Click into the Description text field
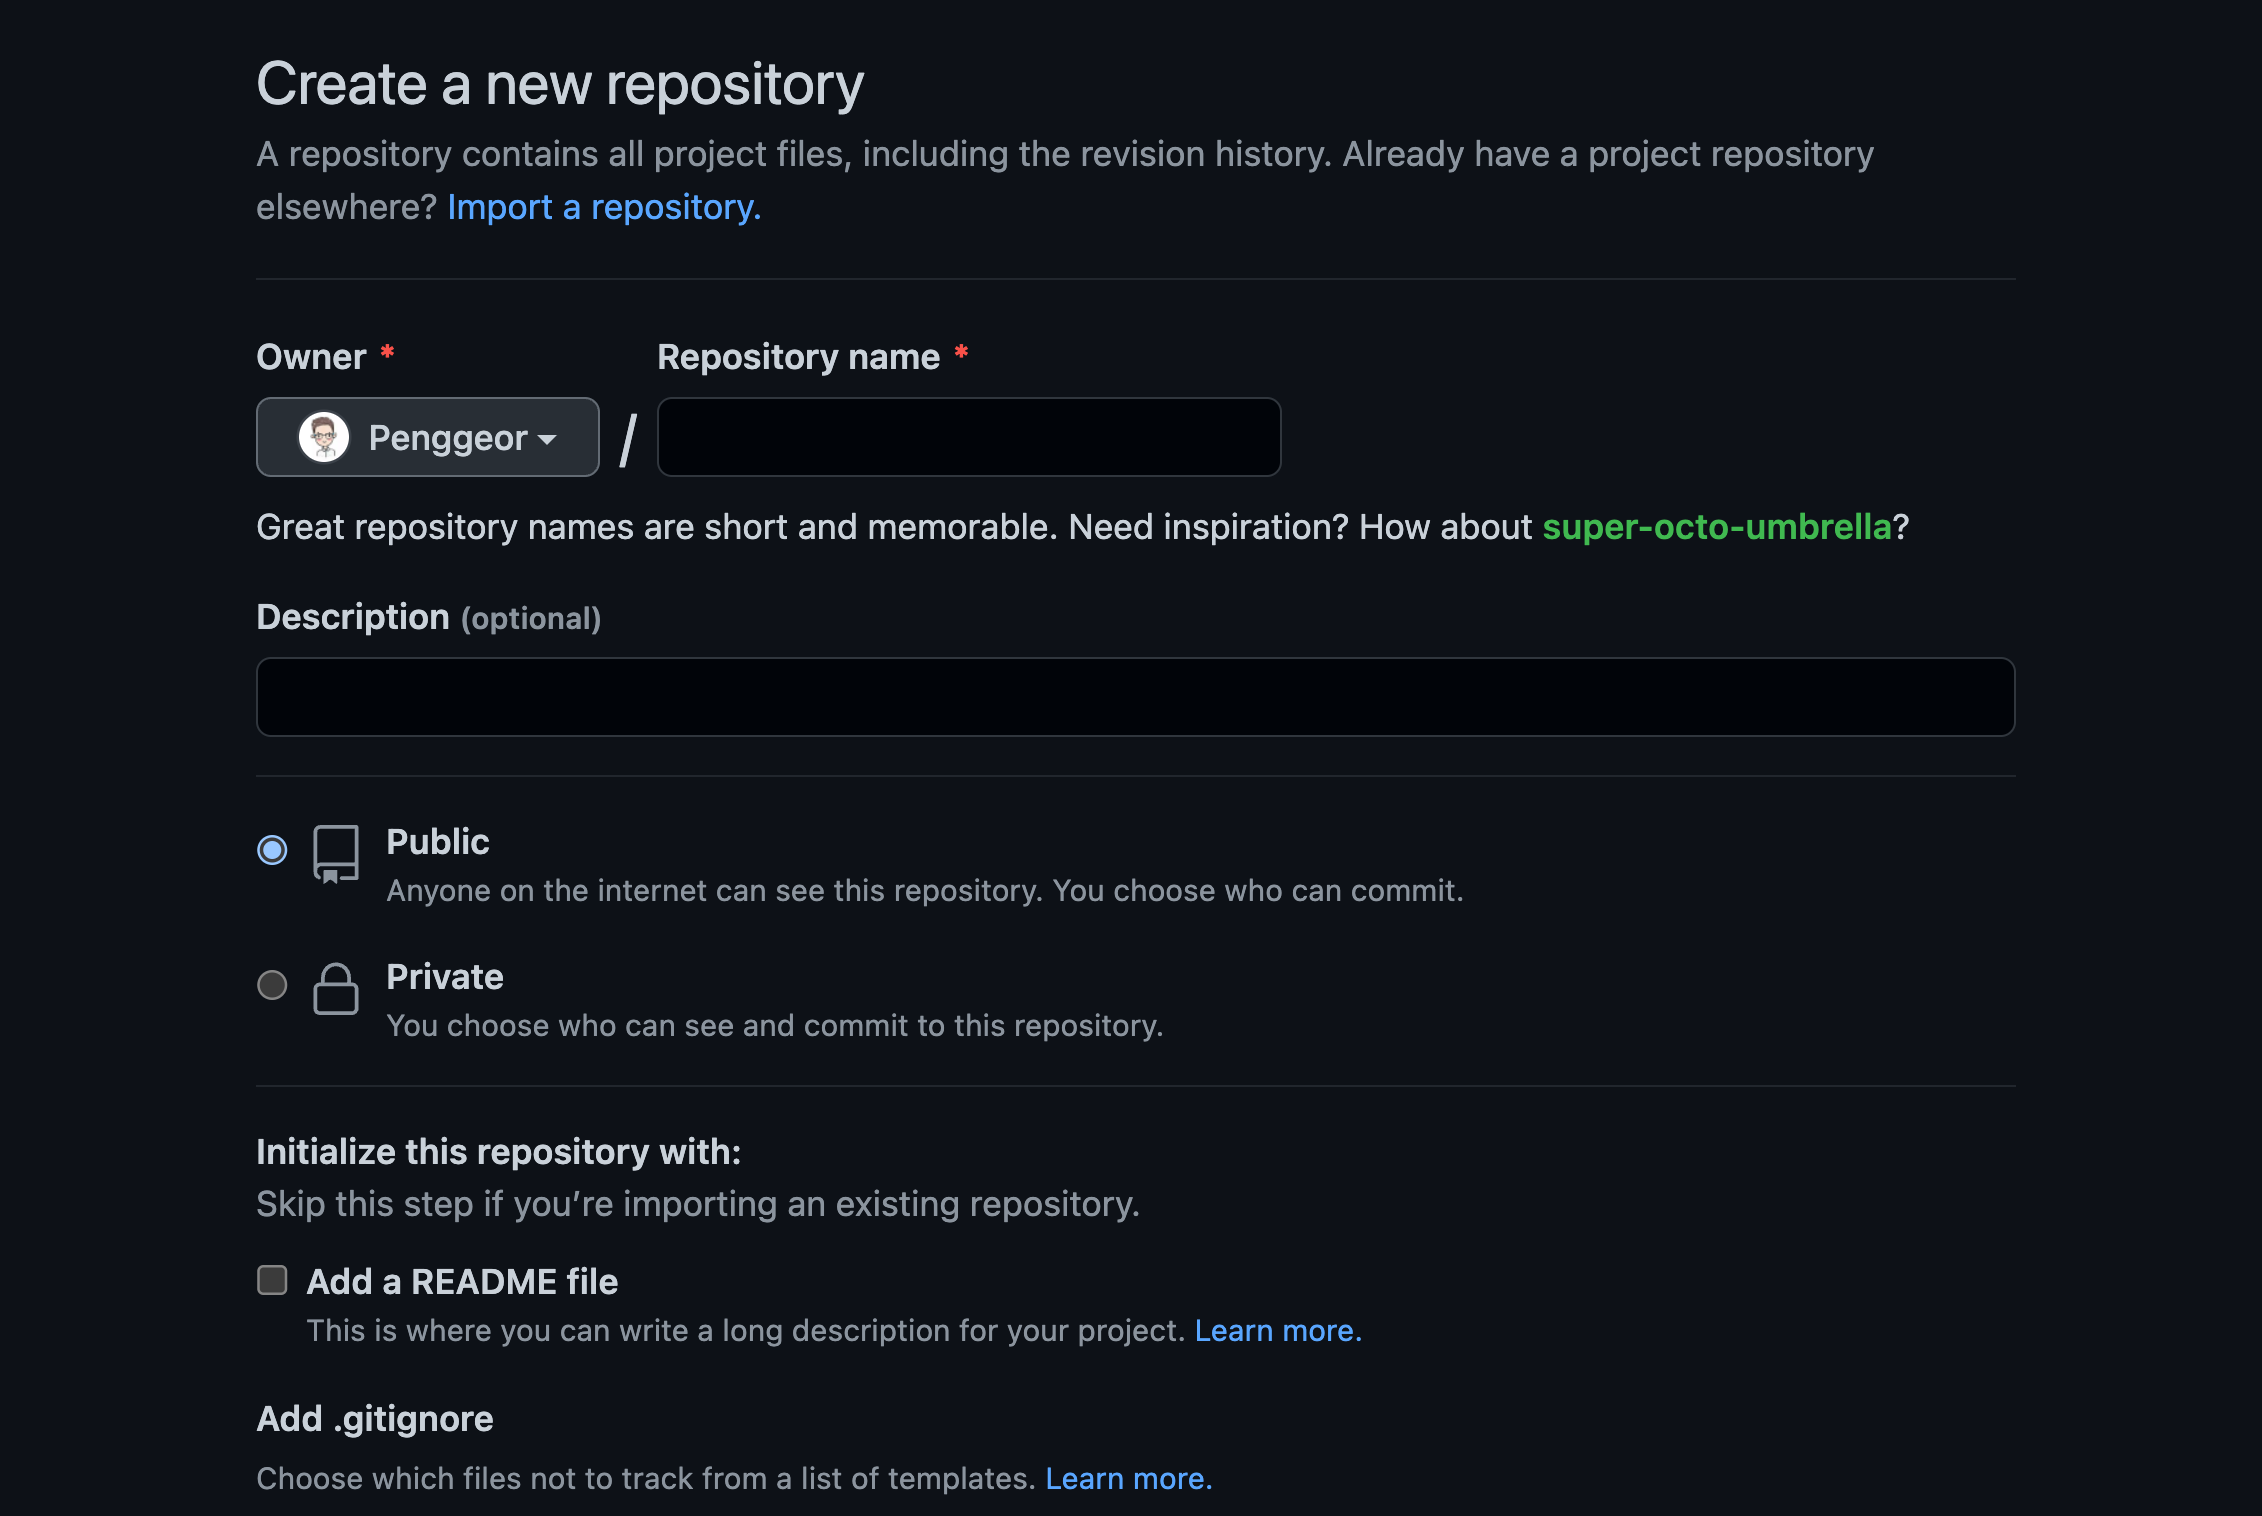2262x1516 pixels. coord(1135,697)
